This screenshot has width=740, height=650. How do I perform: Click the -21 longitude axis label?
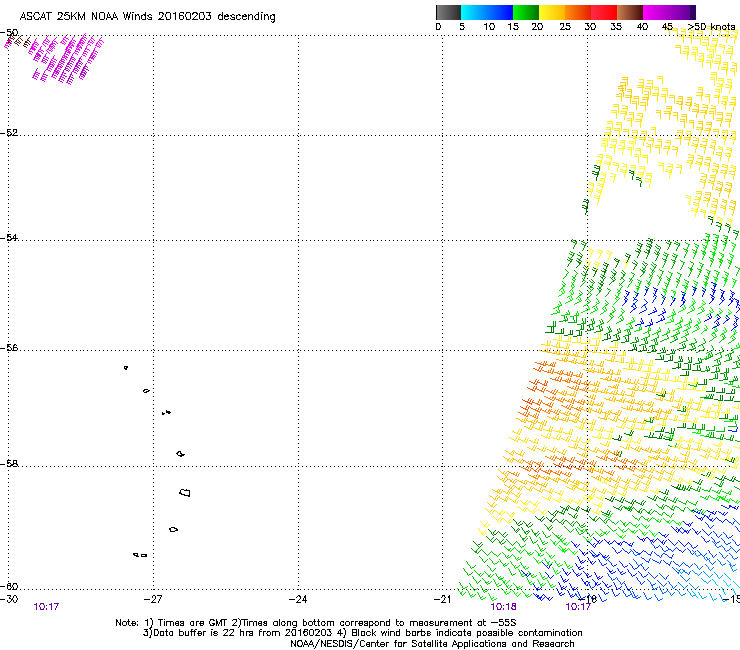coord(442,599)
